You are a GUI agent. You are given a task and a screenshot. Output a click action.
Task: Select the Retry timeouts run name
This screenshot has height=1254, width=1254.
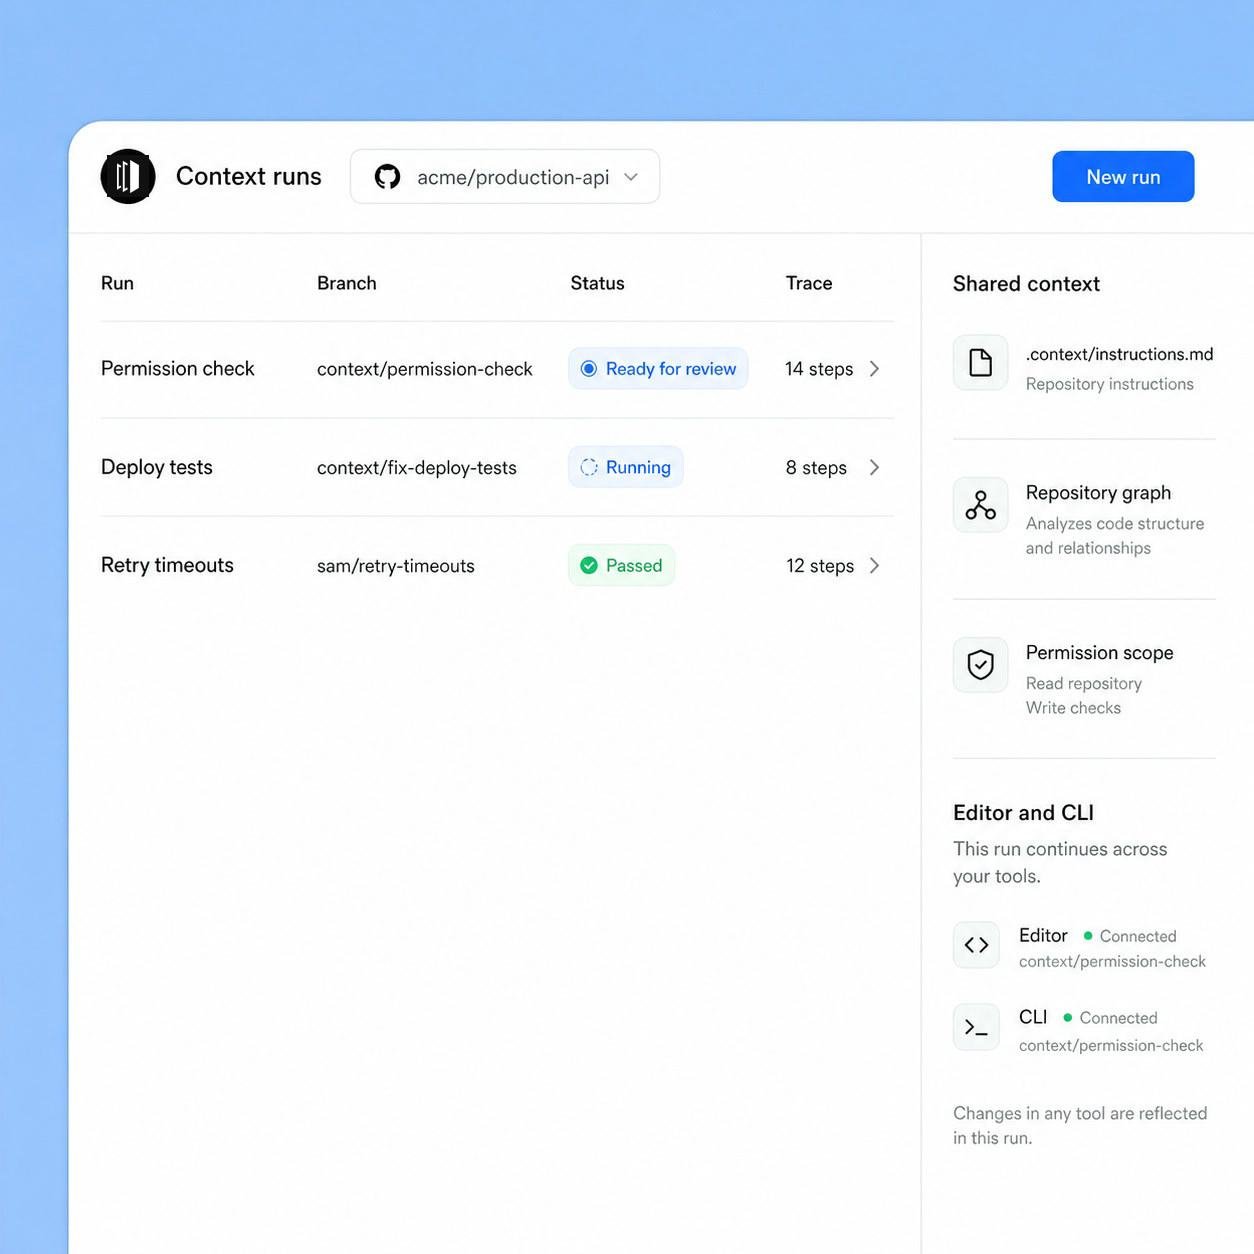167,565
